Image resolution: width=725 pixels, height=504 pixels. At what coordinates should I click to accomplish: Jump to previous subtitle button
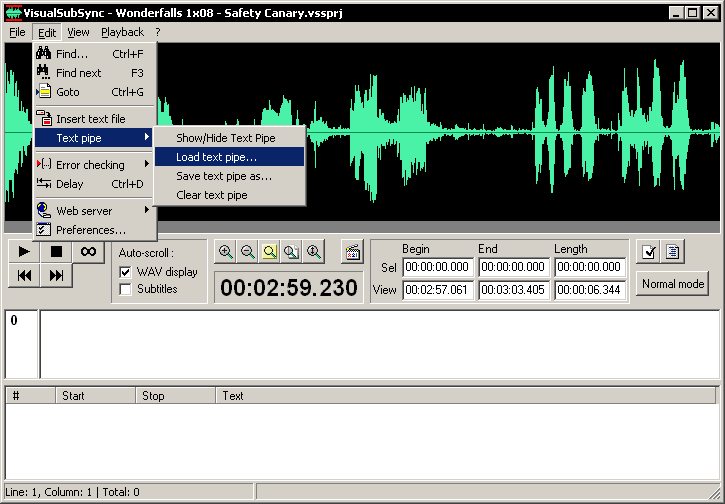(24, 275)
